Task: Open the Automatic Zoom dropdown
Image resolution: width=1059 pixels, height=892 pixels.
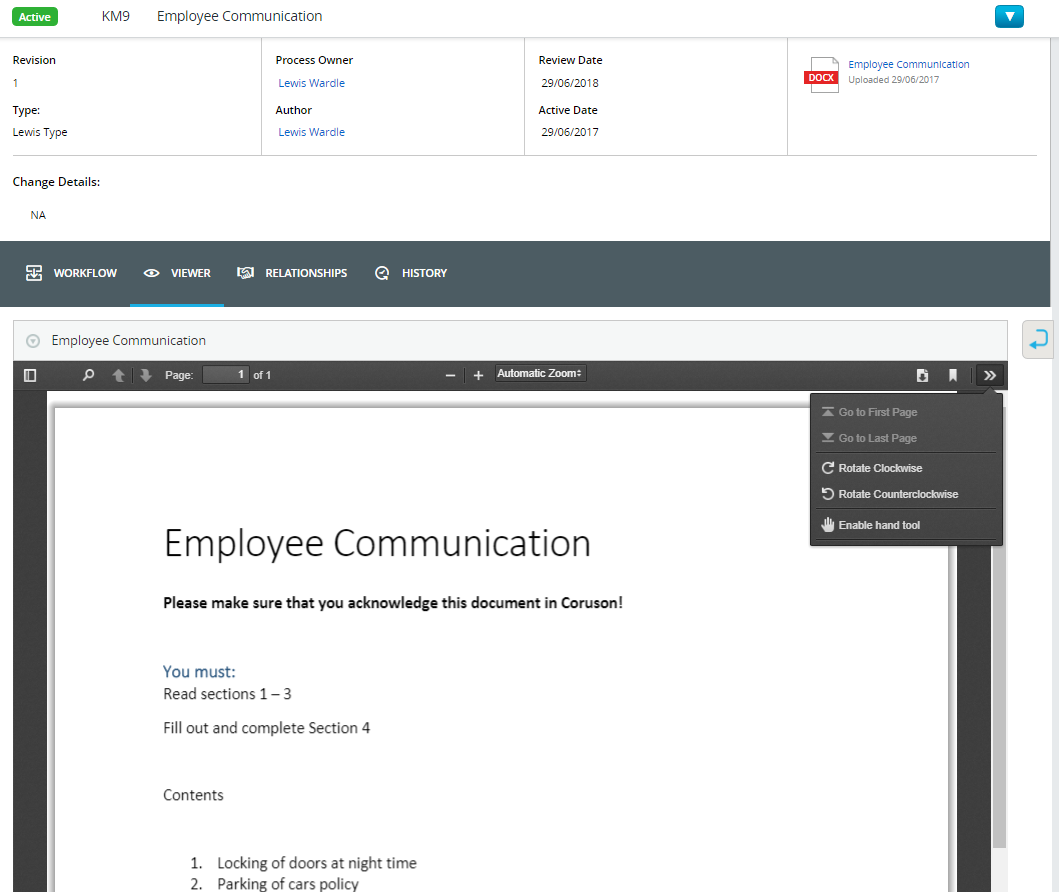Action: pos(540,373)
